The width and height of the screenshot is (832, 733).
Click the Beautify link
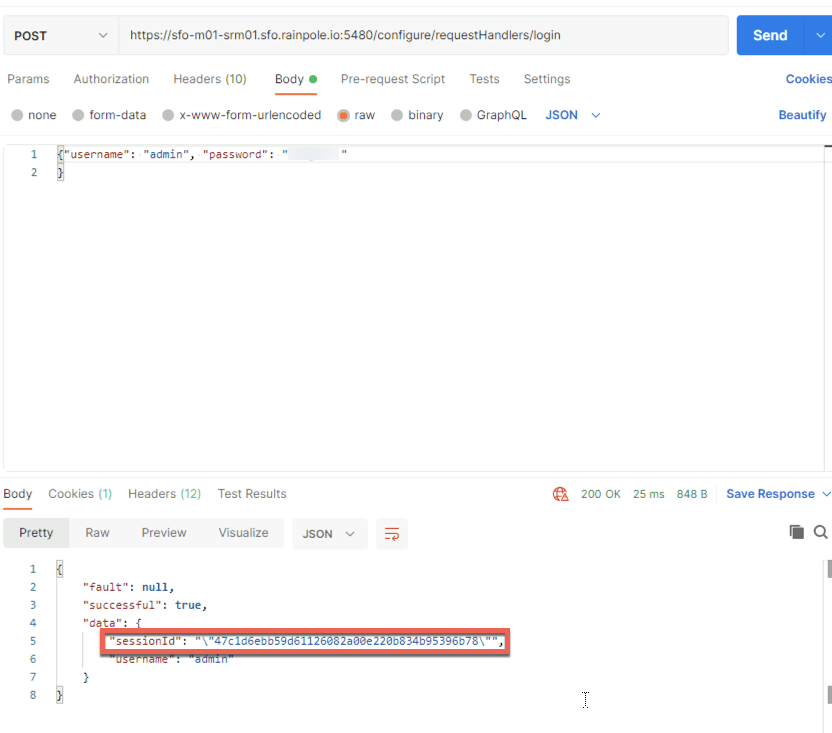(x=802, y=115)
